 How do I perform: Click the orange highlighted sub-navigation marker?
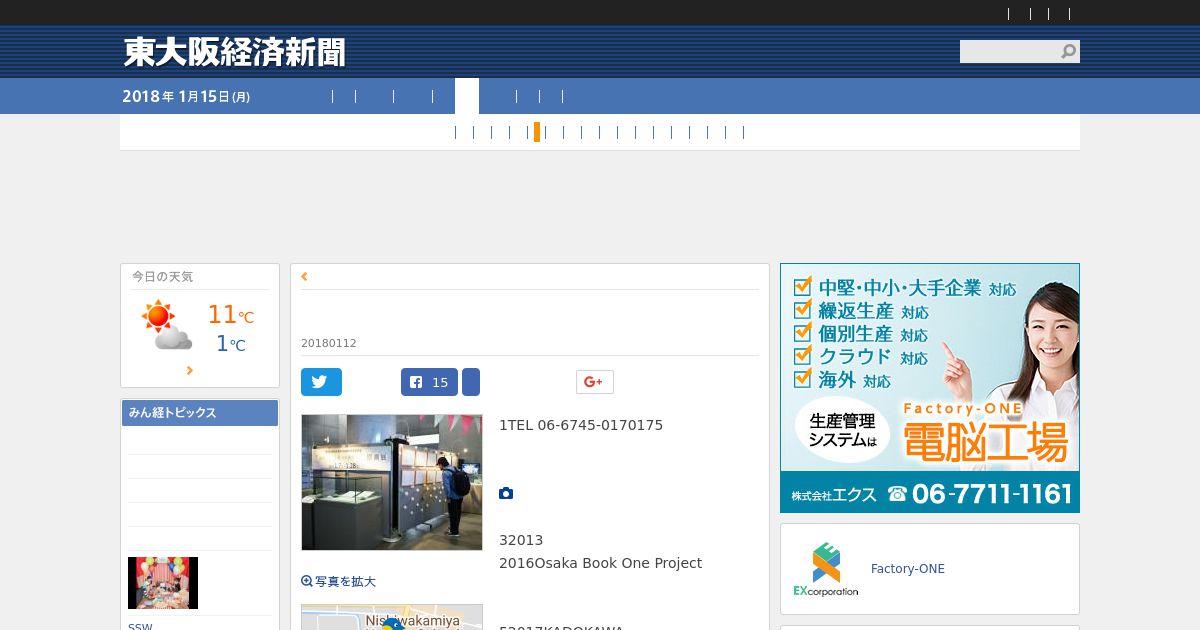click(x=537, y=132)
